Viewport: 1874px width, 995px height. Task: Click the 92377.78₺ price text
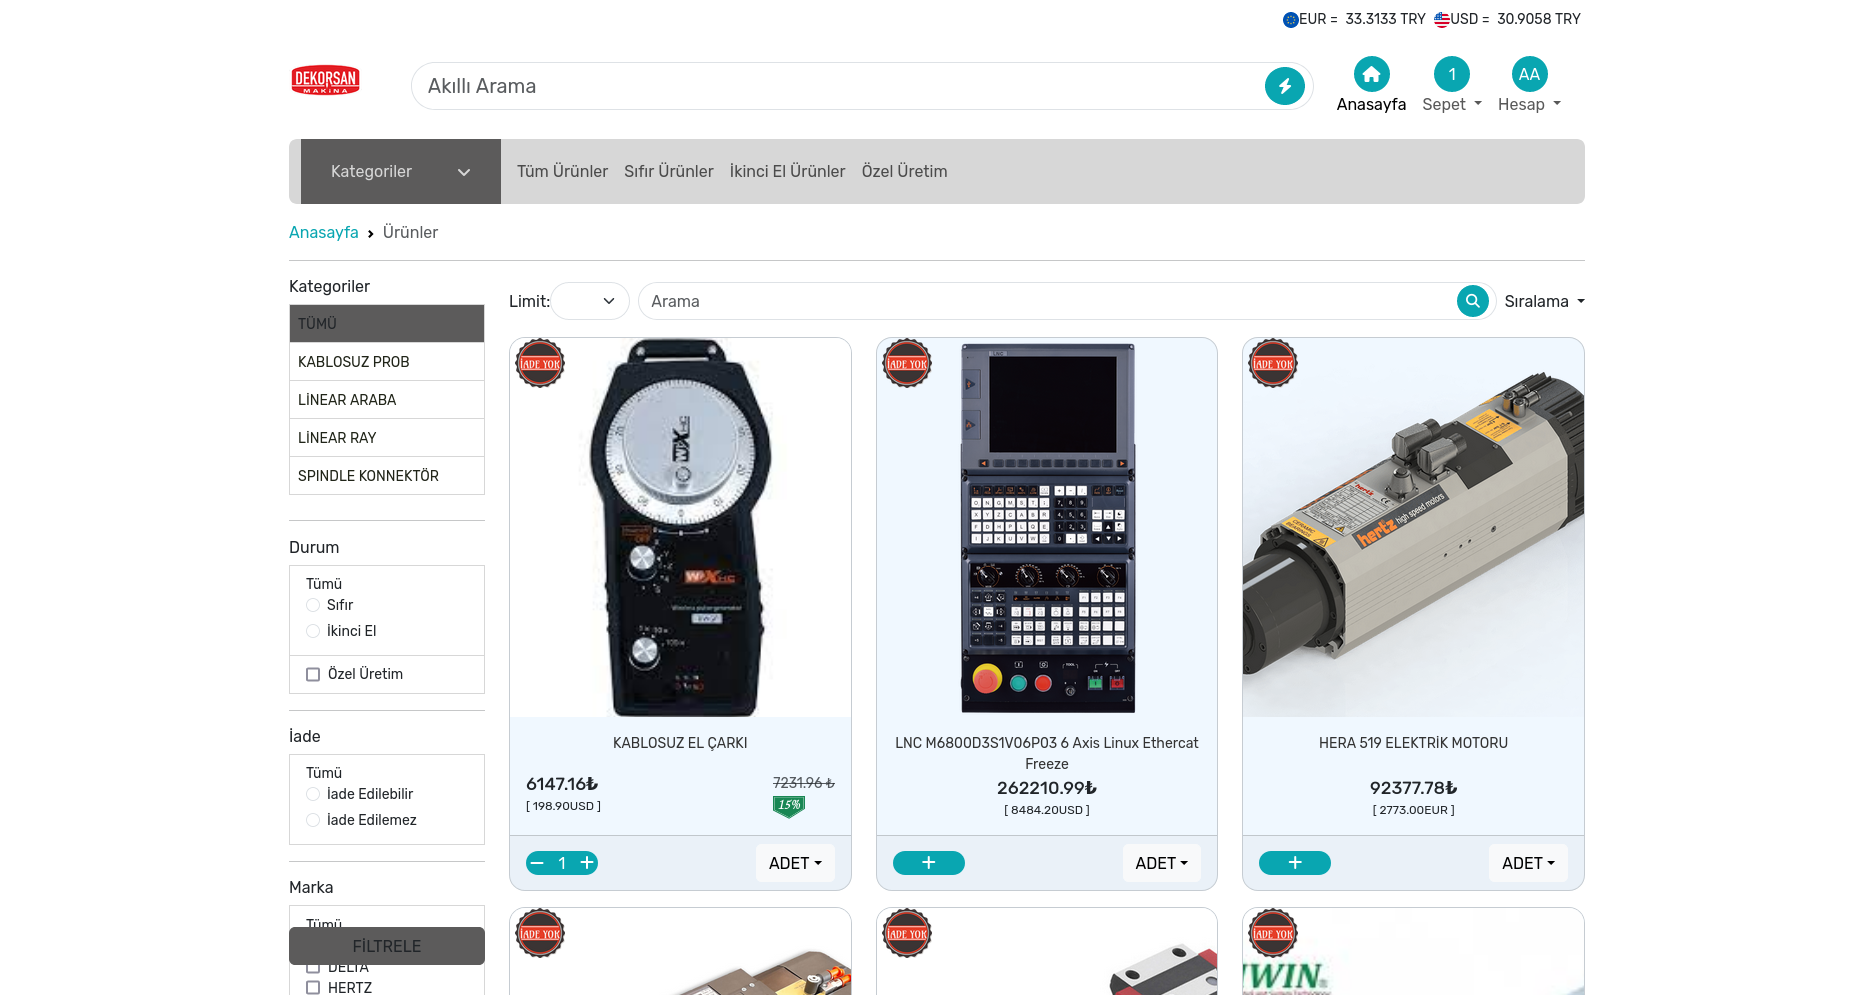click(x=1413, y=788)
